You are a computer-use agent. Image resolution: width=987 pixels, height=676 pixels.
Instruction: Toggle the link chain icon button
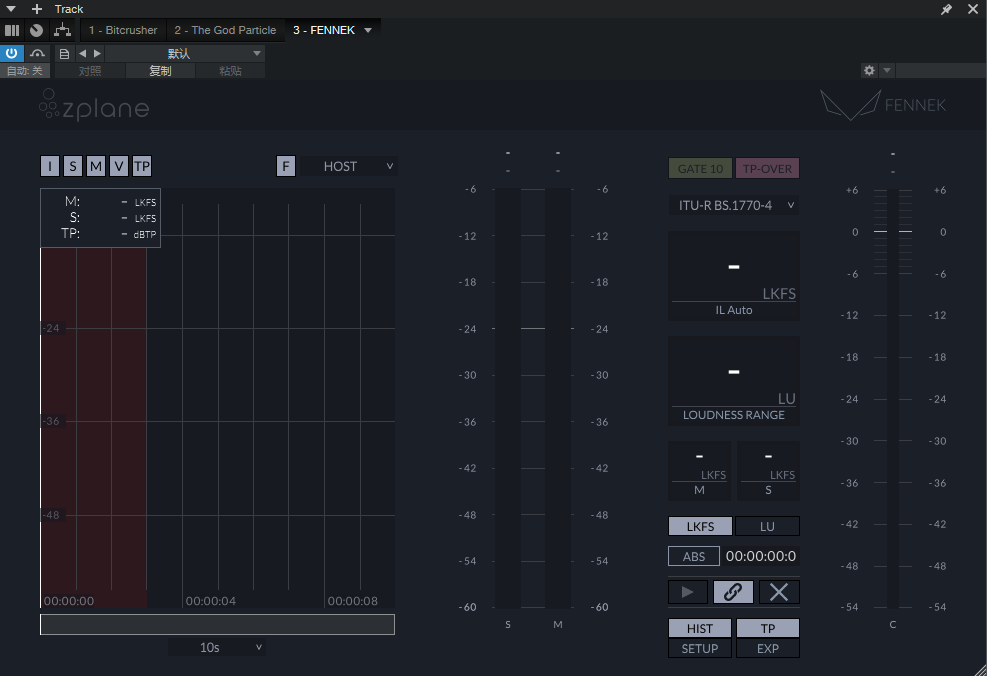coord(733,592)
